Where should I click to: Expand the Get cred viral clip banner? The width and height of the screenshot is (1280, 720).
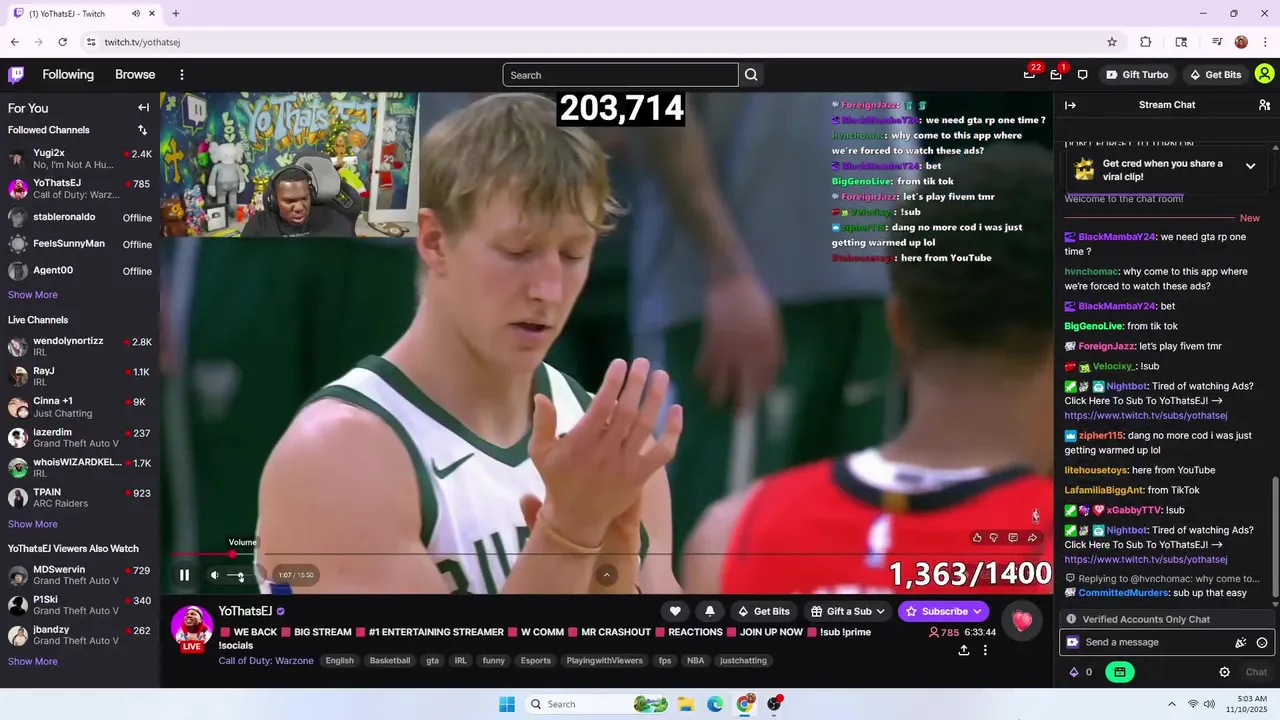(x=1250, y=166)
